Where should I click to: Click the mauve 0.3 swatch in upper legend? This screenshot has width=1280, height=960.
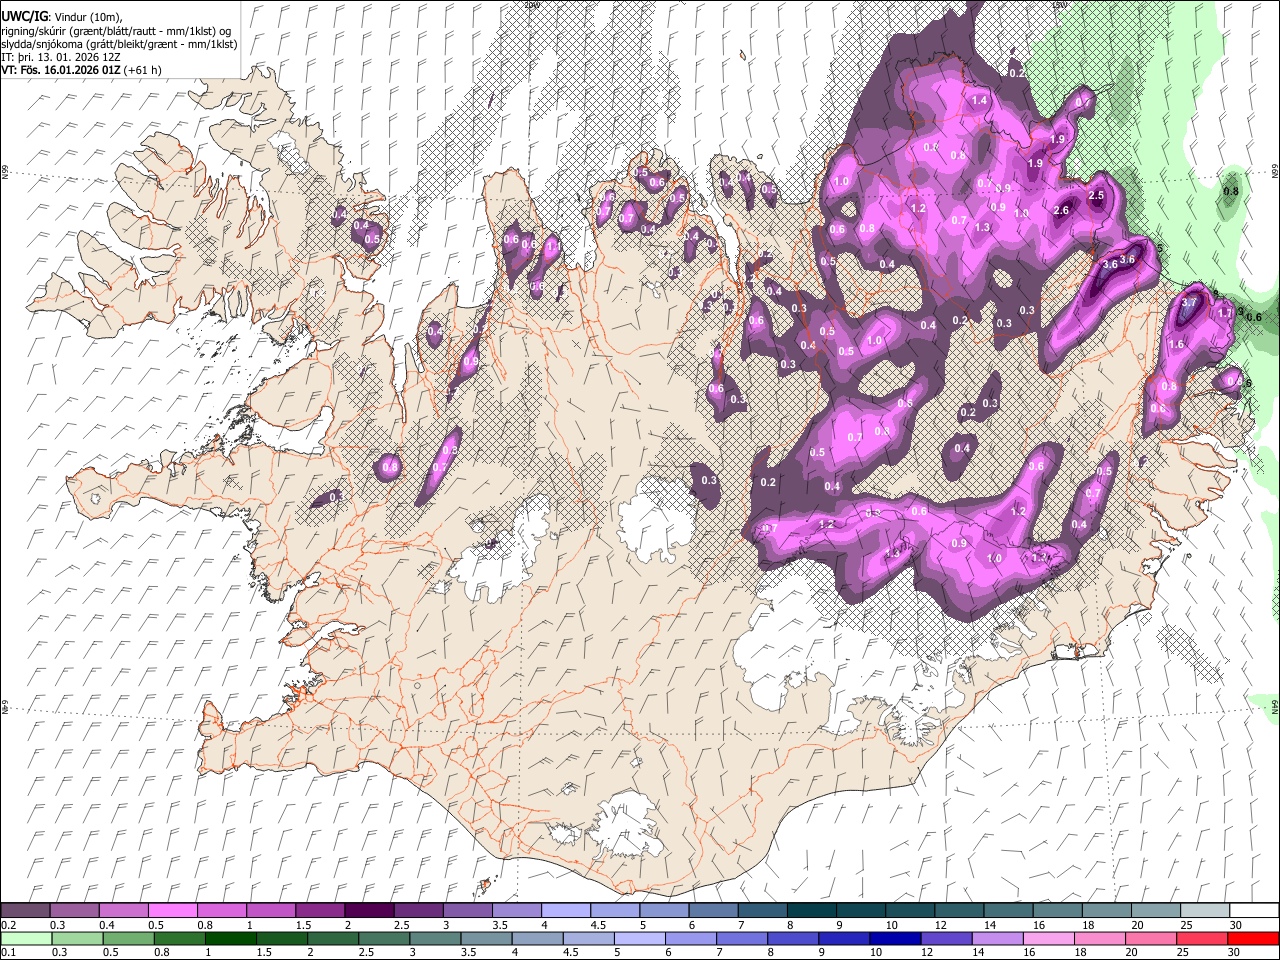[x=74, y=910]
